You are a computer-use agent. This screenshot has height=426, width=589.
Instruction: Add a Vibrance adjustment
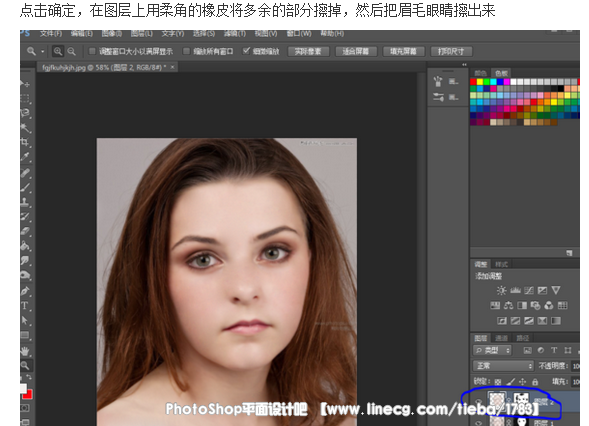[x=556, y=290]
